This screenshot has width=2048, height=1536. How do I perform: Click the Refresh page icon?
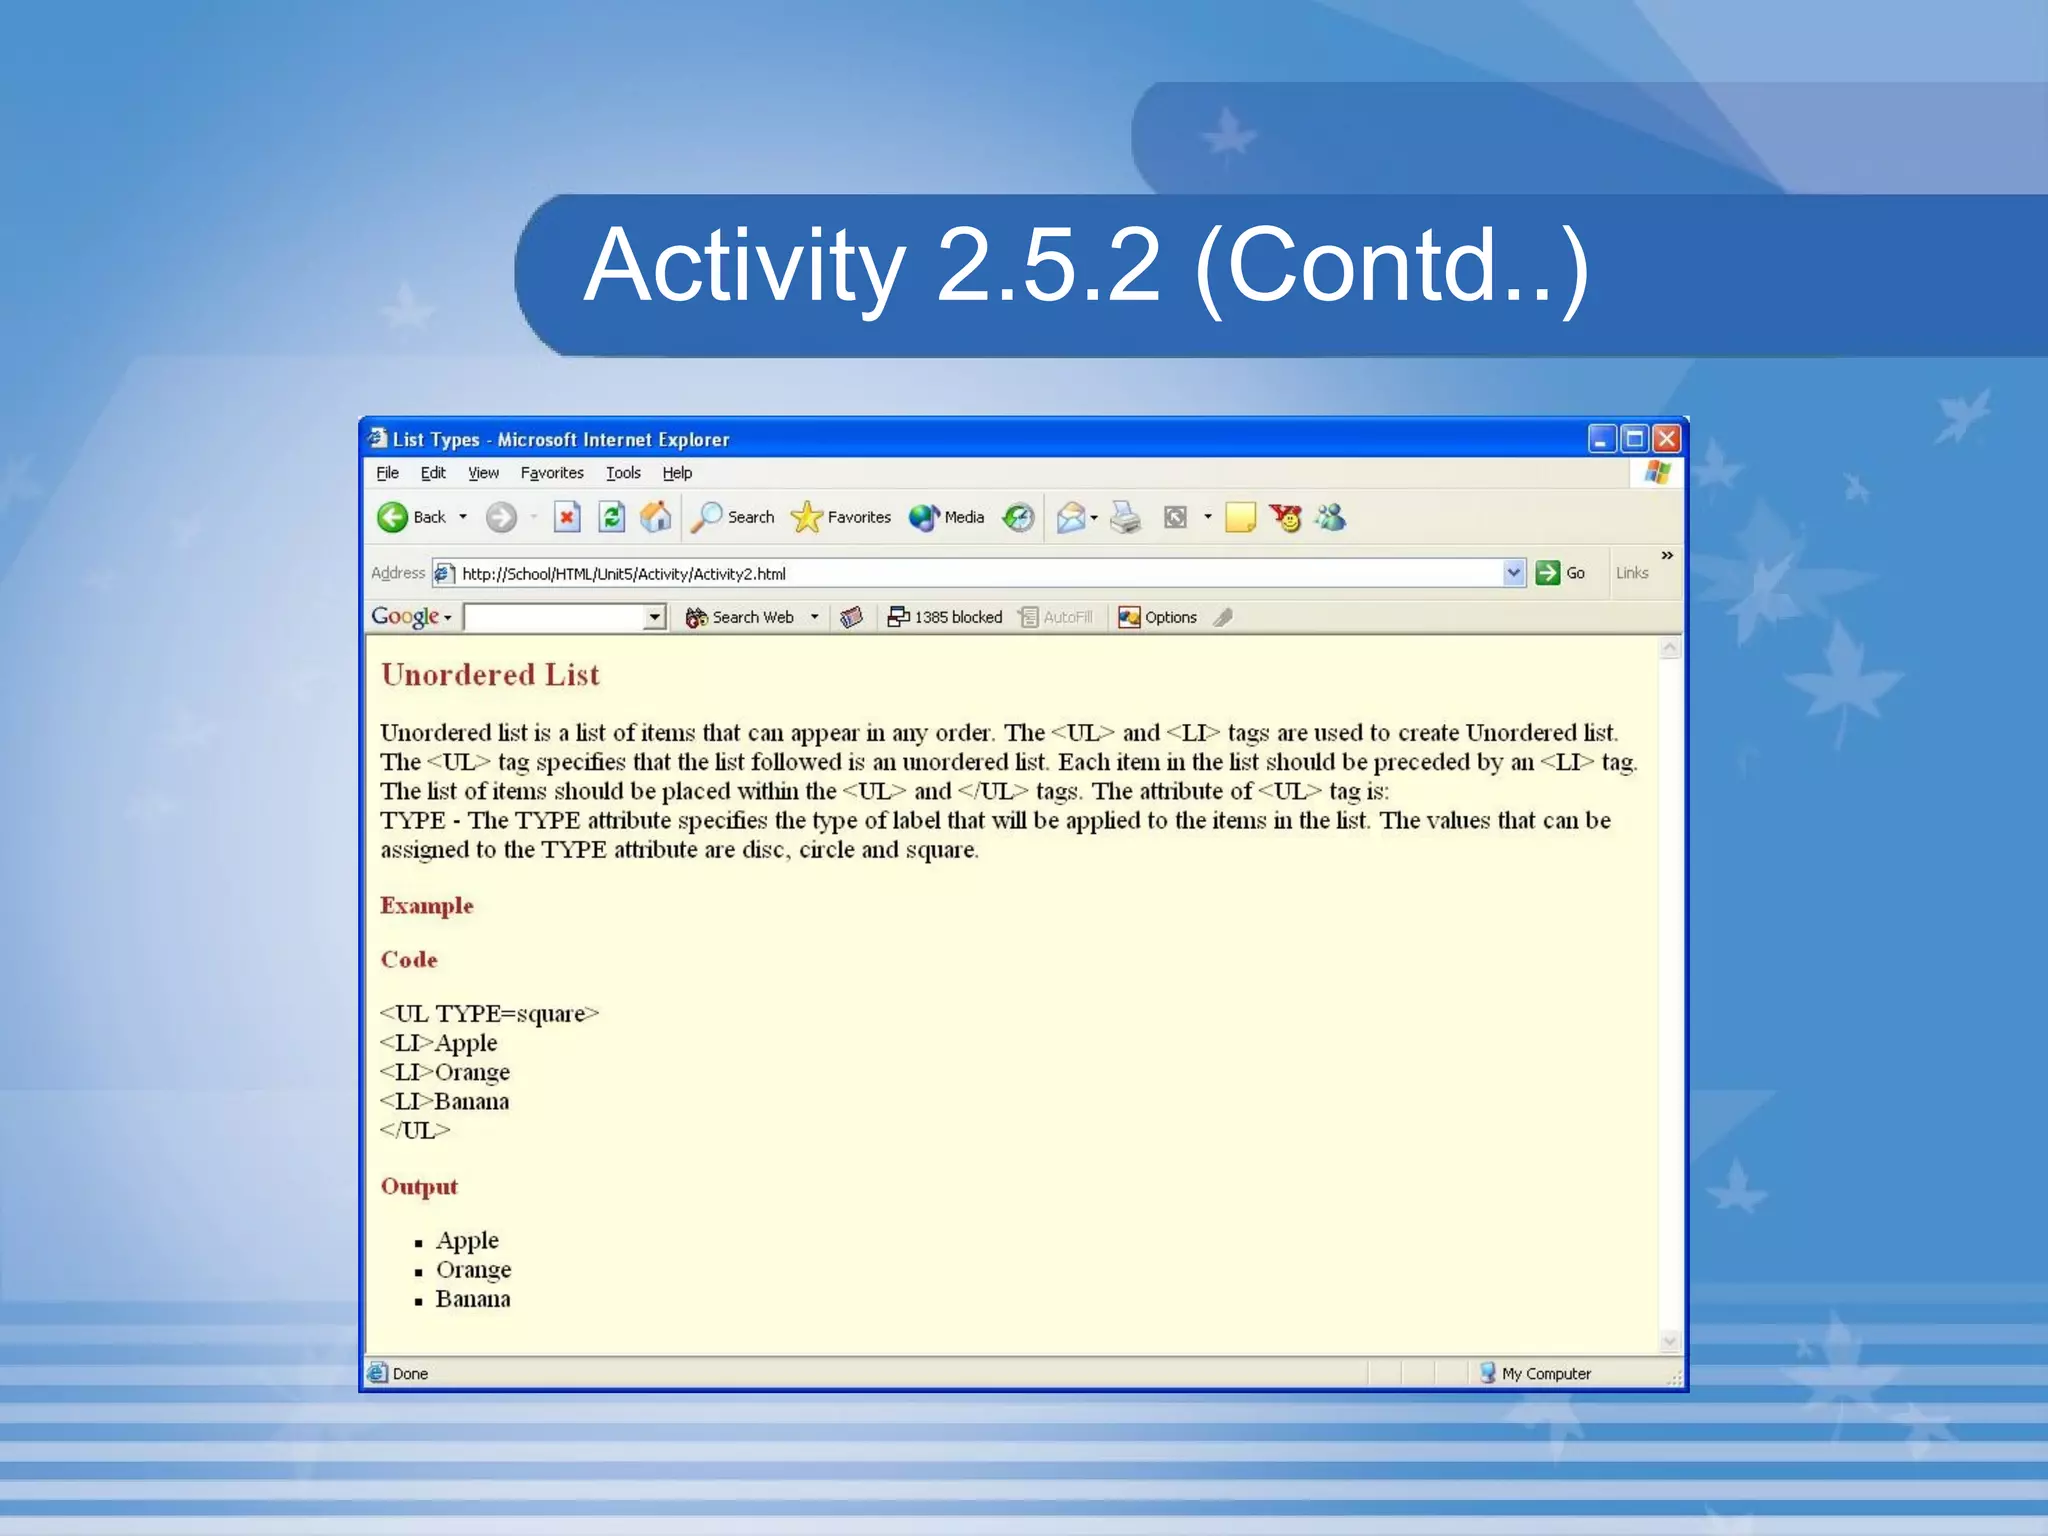point(611,517)
